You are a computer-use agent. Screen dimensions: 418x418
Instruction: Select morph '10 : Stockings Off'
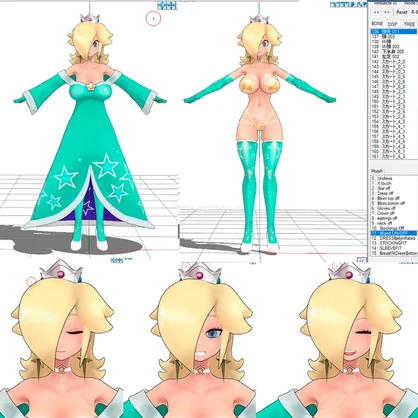point(394,228)
